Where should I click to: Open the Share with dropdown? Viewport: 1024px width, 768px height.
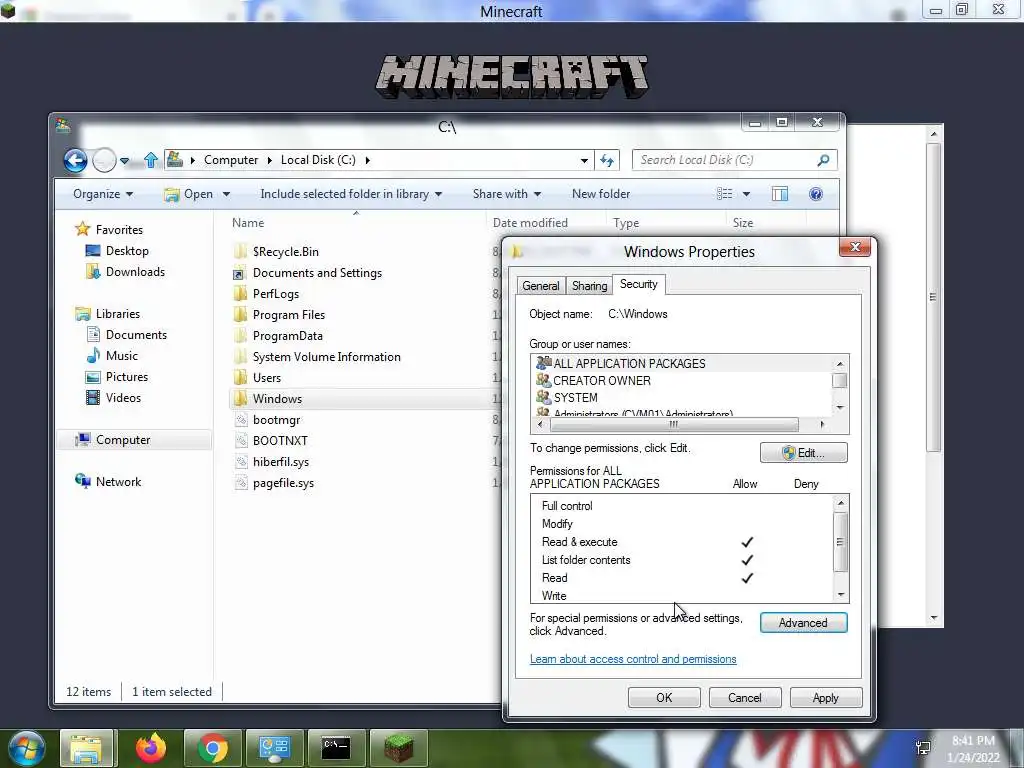[x=507, y=194]
